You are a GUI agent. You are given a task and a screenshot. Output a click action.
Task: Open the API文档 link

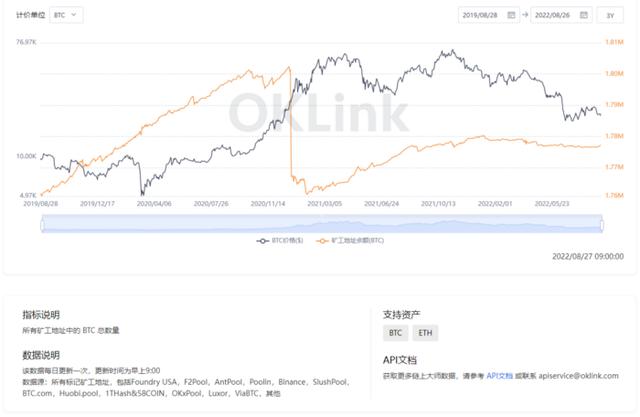click(x=499, y=376)
